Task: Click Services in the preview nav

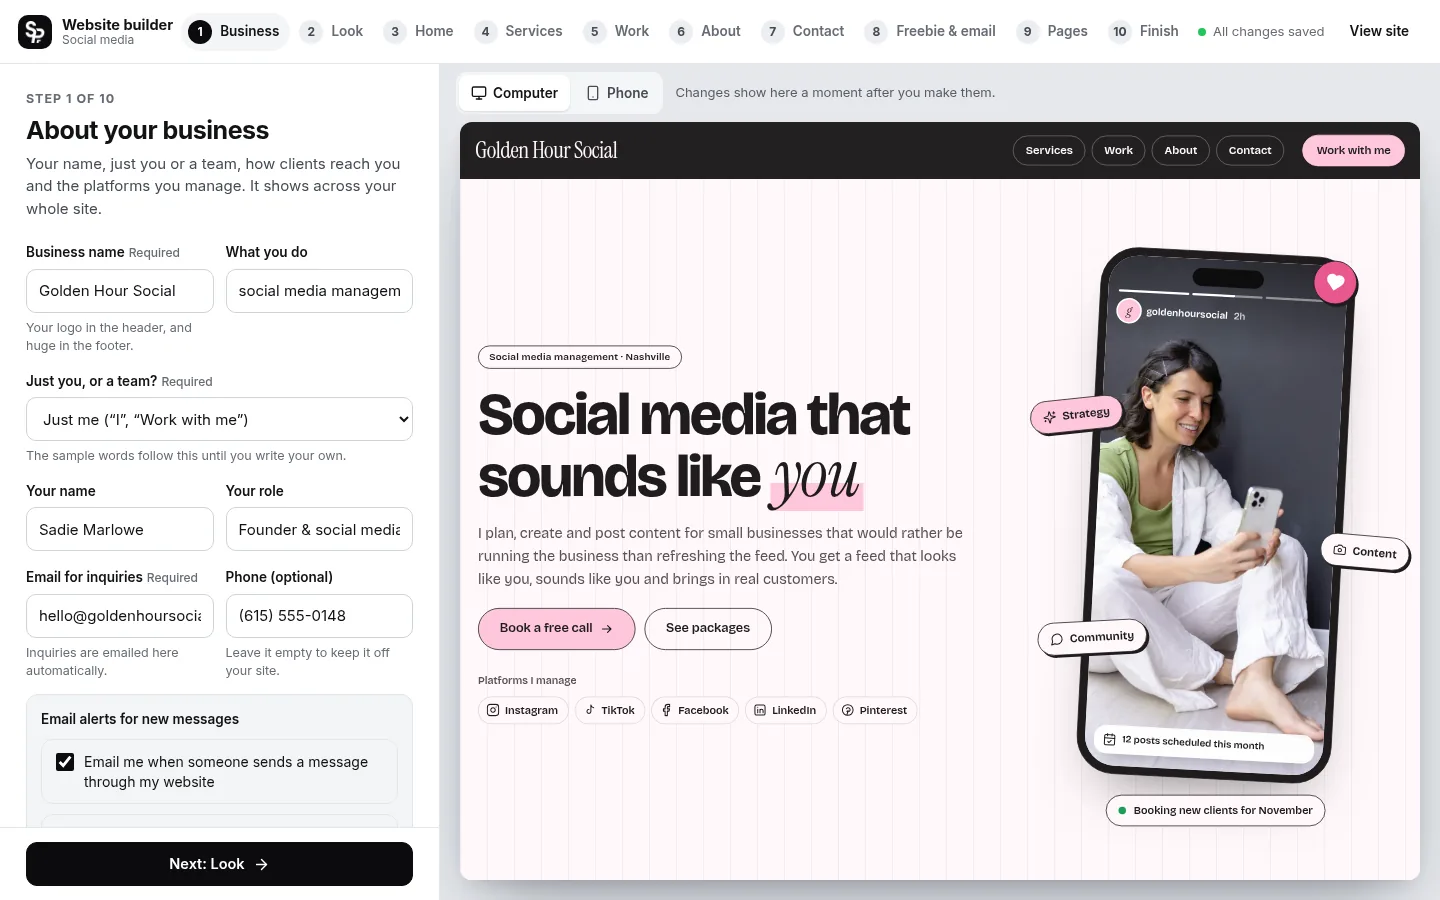Action: [1049, 150]
